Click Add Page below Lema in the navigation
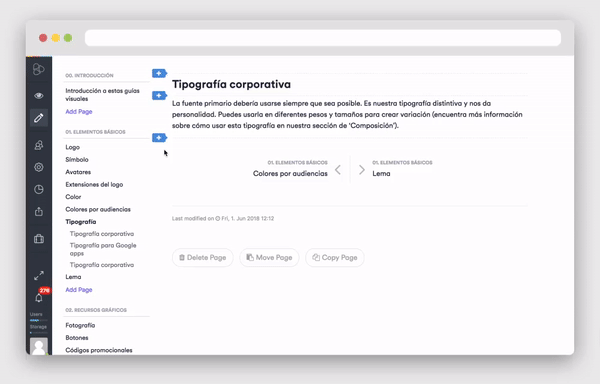 pyautogui.click(x=79, y=290)
